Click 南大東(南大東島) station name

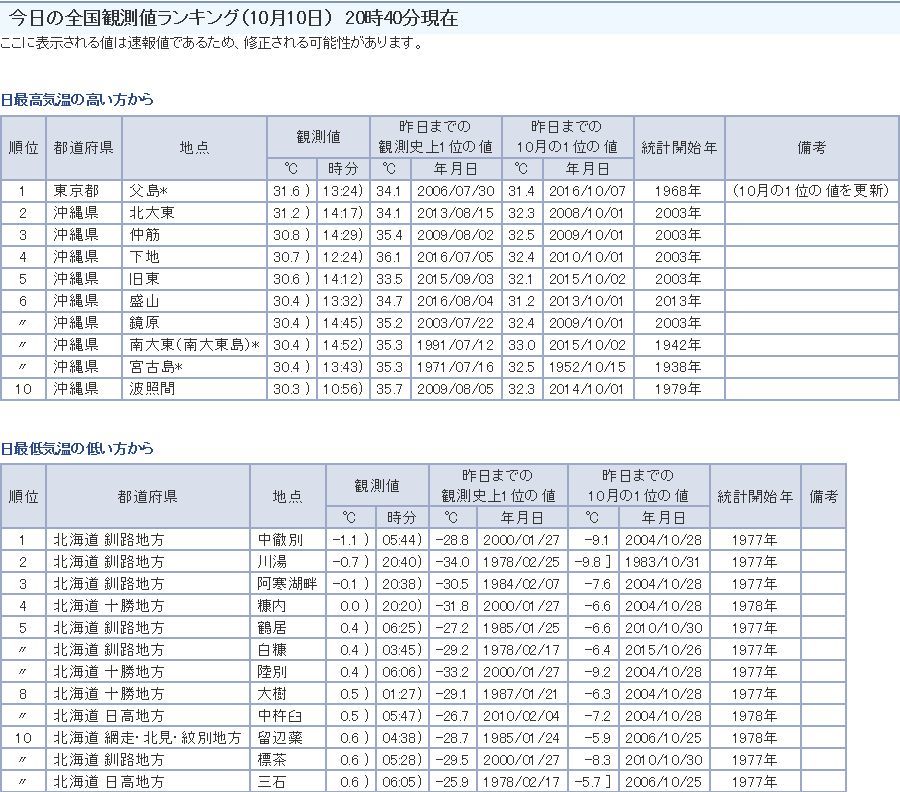click(x=193, y=344)
